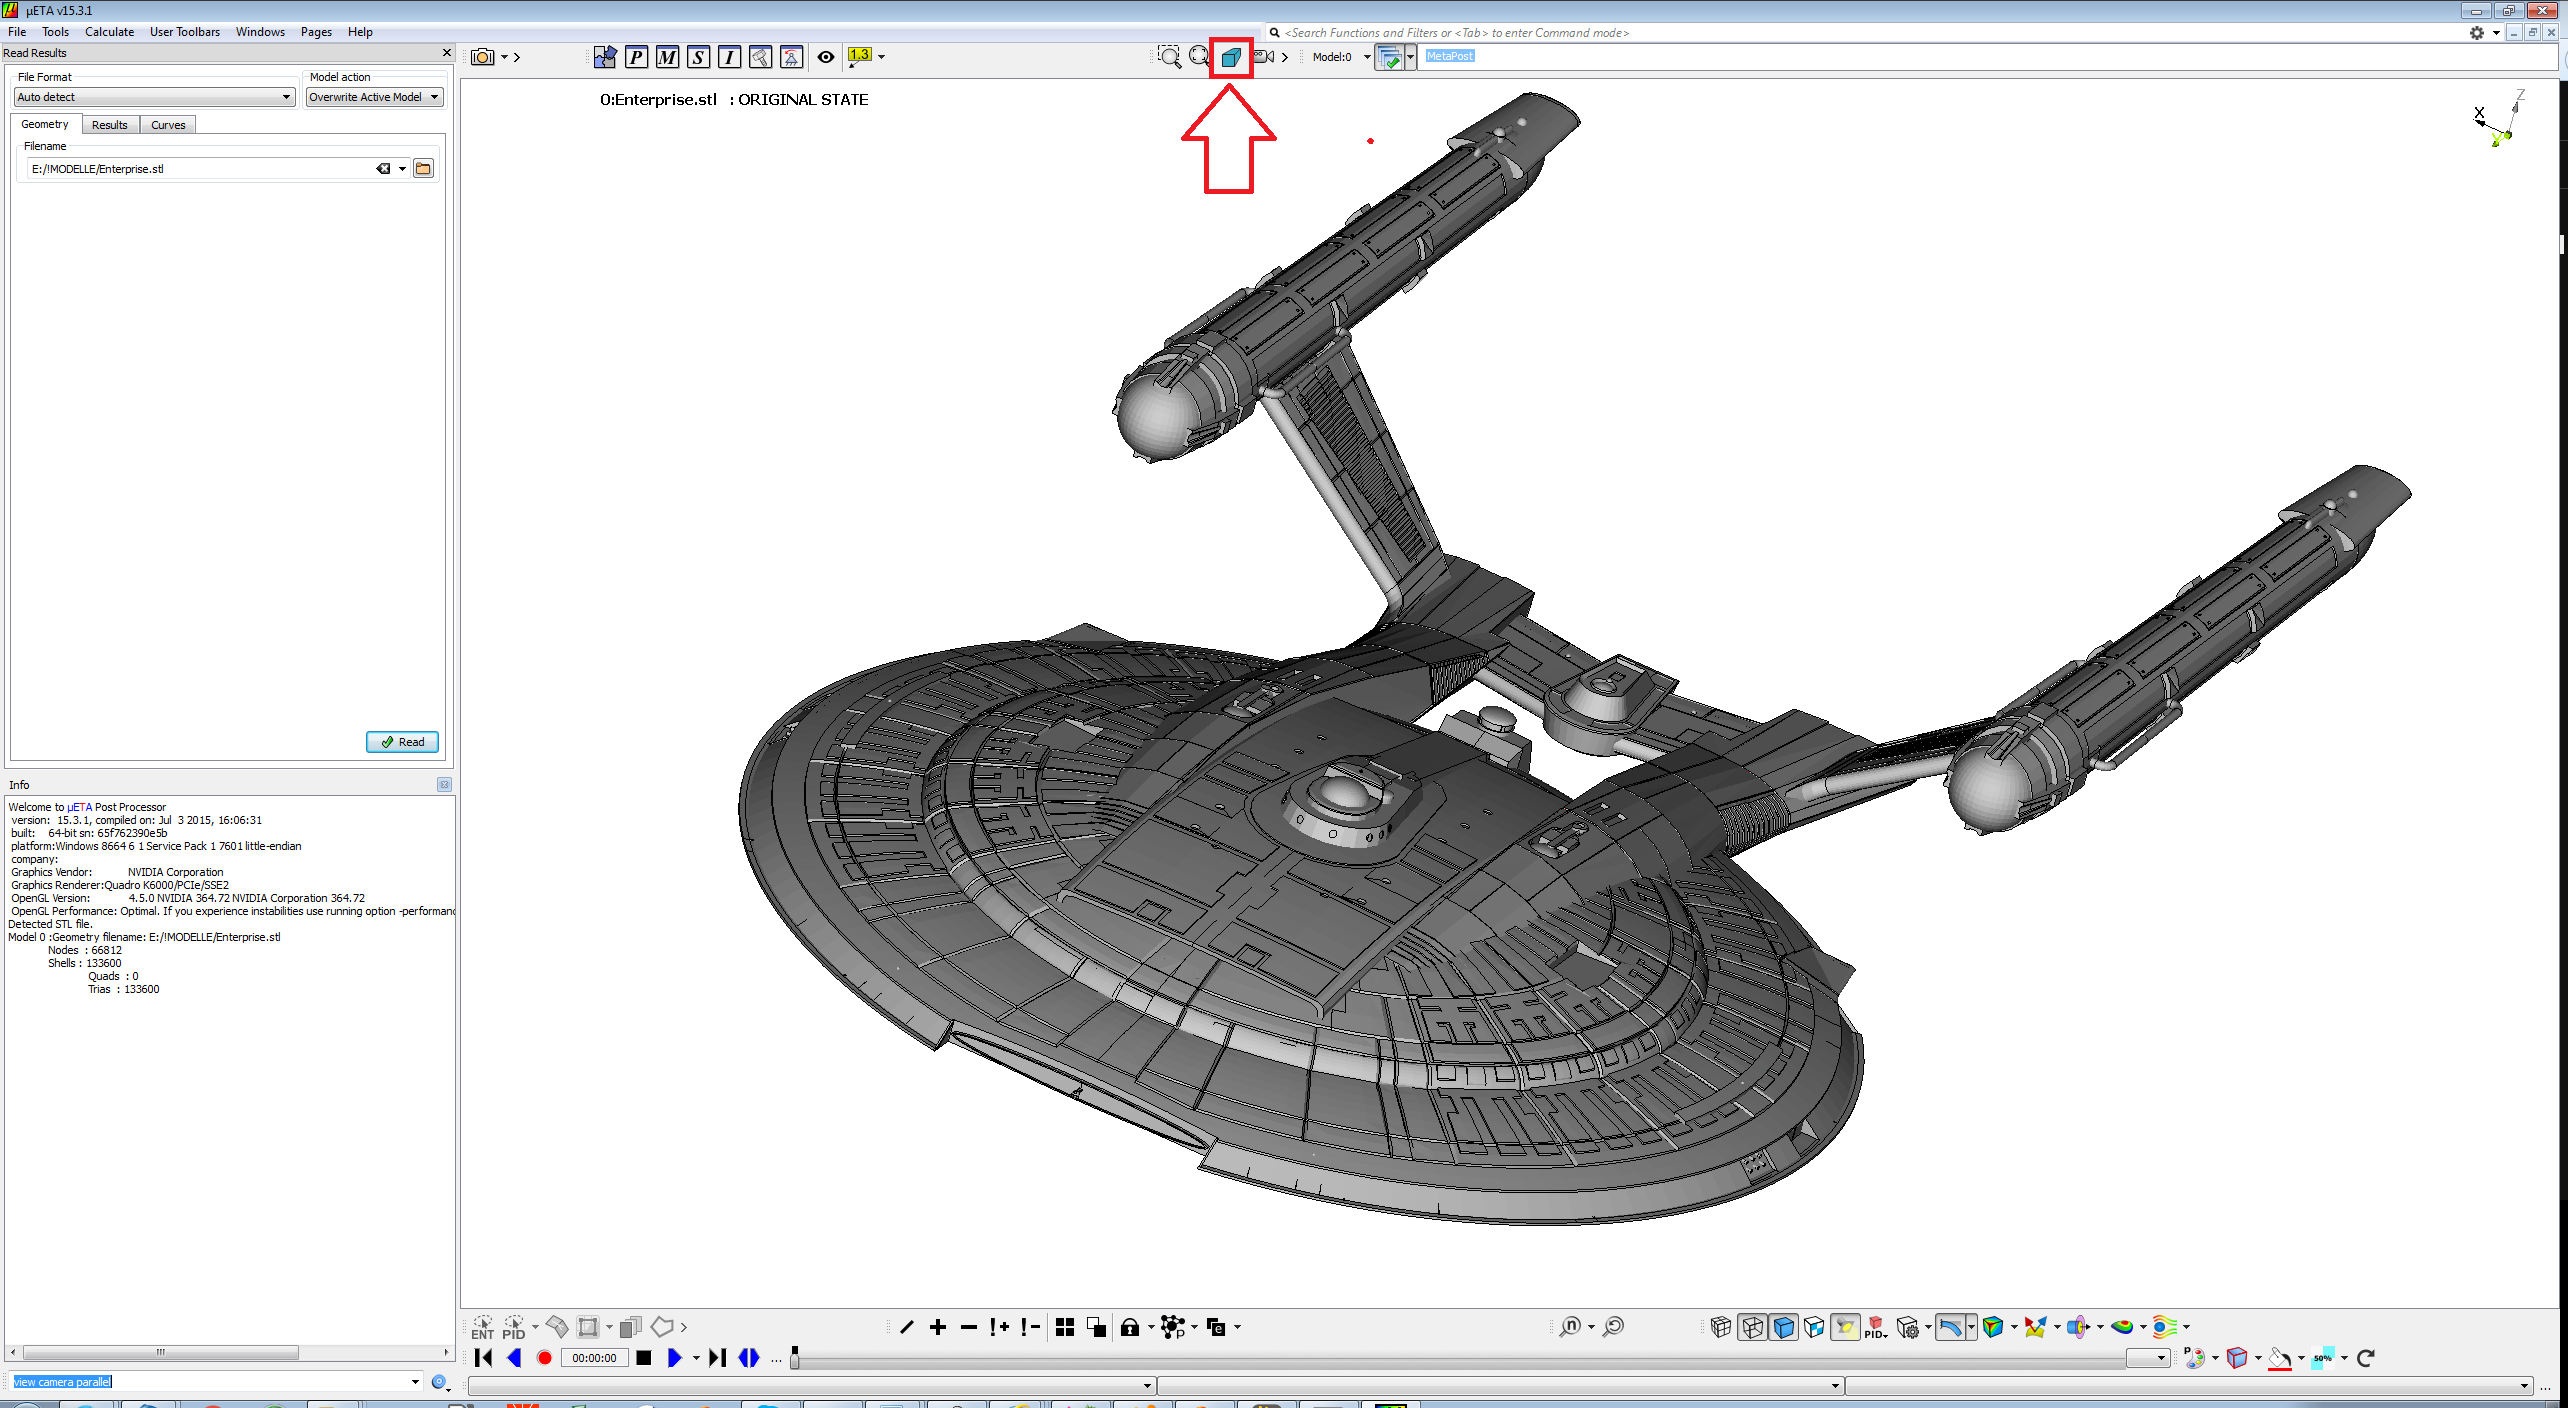The width and height of the screenshot is (2568, 1408).
Task: Open the Calculate menu
Action: click(109, 32)
